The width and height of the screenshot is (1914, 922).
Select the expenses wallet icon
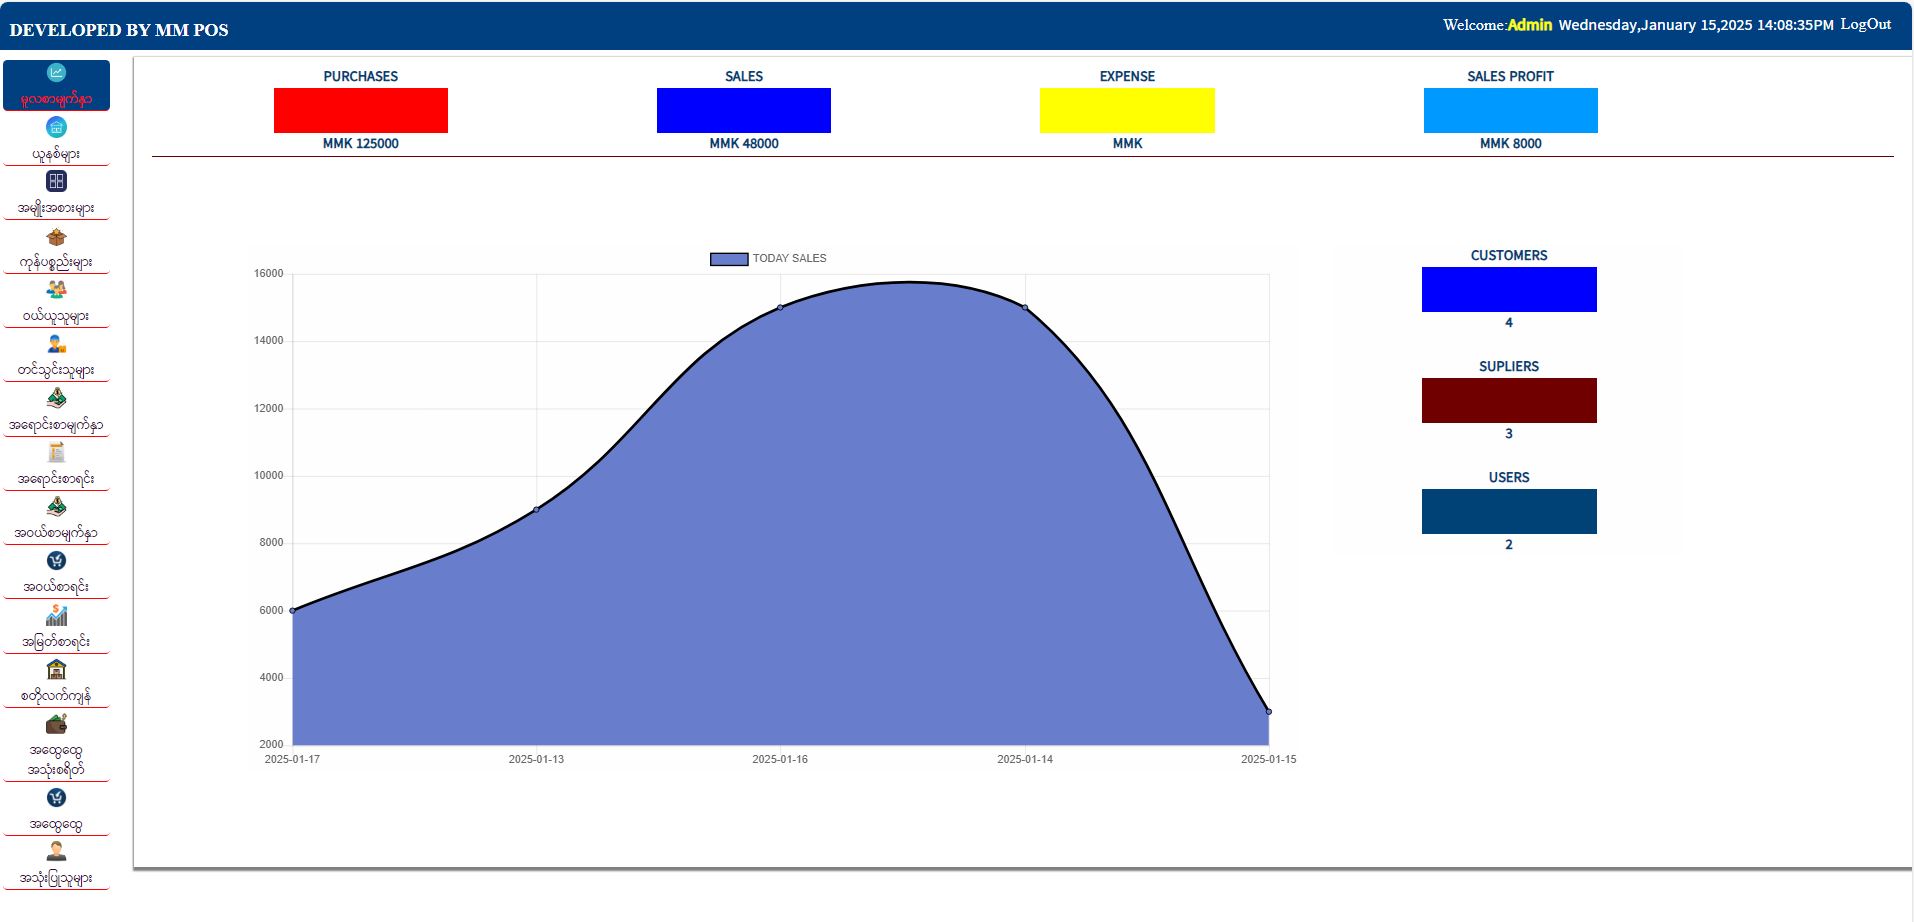[56, 724]
